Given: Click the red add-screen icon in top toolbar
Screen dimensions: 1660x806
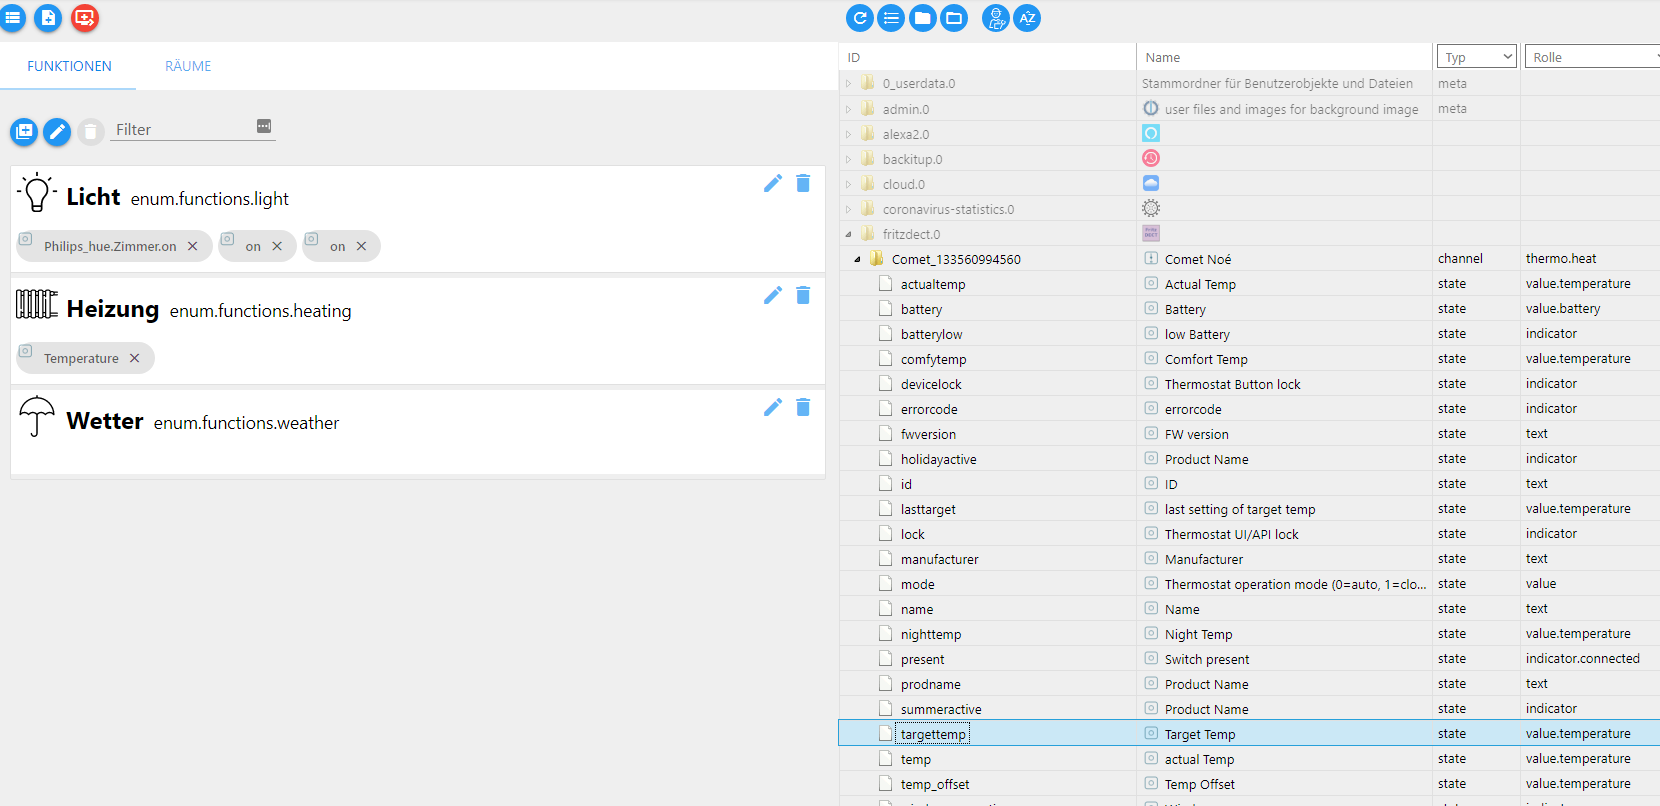Looking at the screenshot, I should click(85, 17).
